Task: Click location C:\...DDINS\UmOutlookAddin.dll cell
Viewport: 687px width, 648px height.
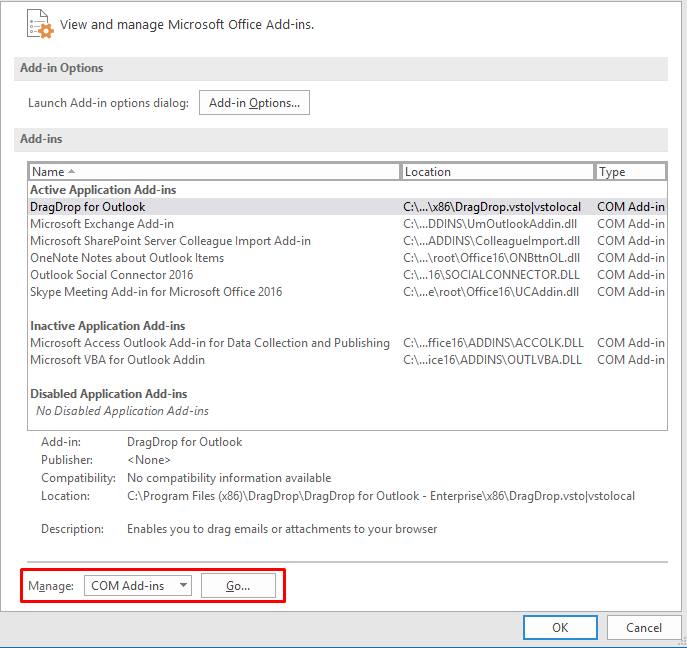Action: point(490,224)
